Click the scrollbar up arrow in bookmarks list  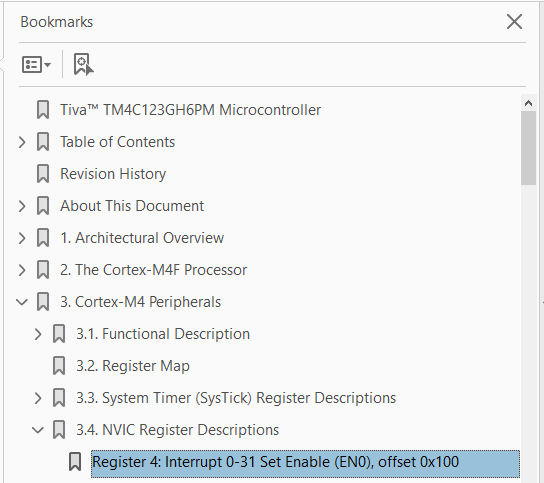(528, 103)
